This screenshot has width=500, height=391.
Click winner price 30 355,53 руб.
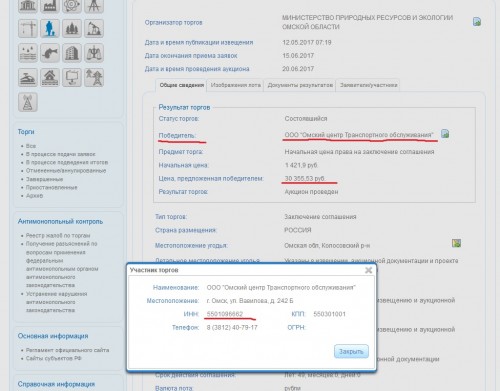[305, 178]
